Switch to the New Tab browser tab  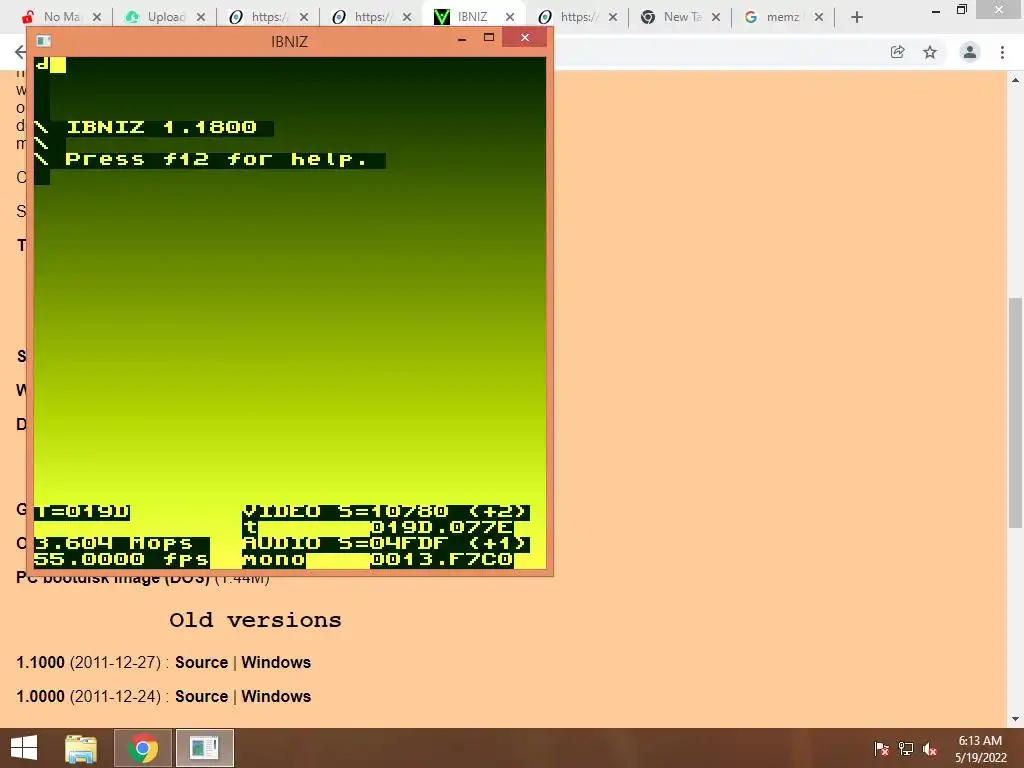tap(682, 17)
